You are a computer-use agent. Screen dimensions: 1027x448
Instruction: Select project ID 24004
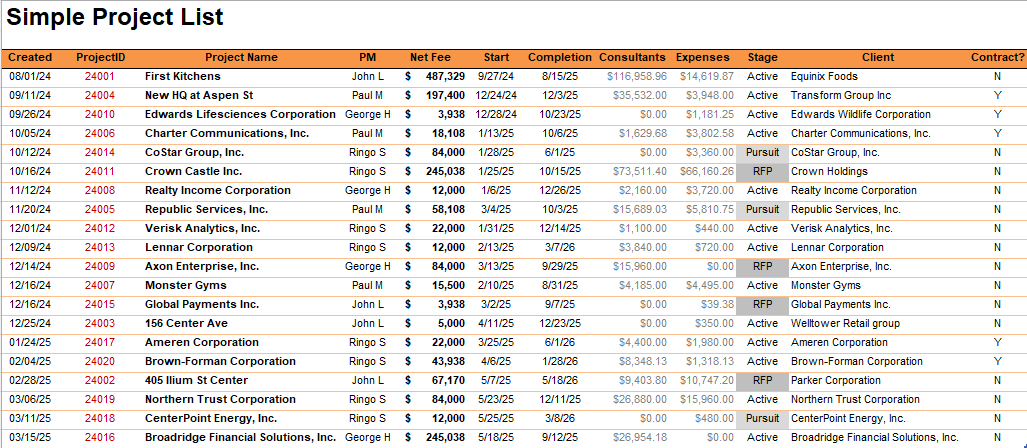100,96
